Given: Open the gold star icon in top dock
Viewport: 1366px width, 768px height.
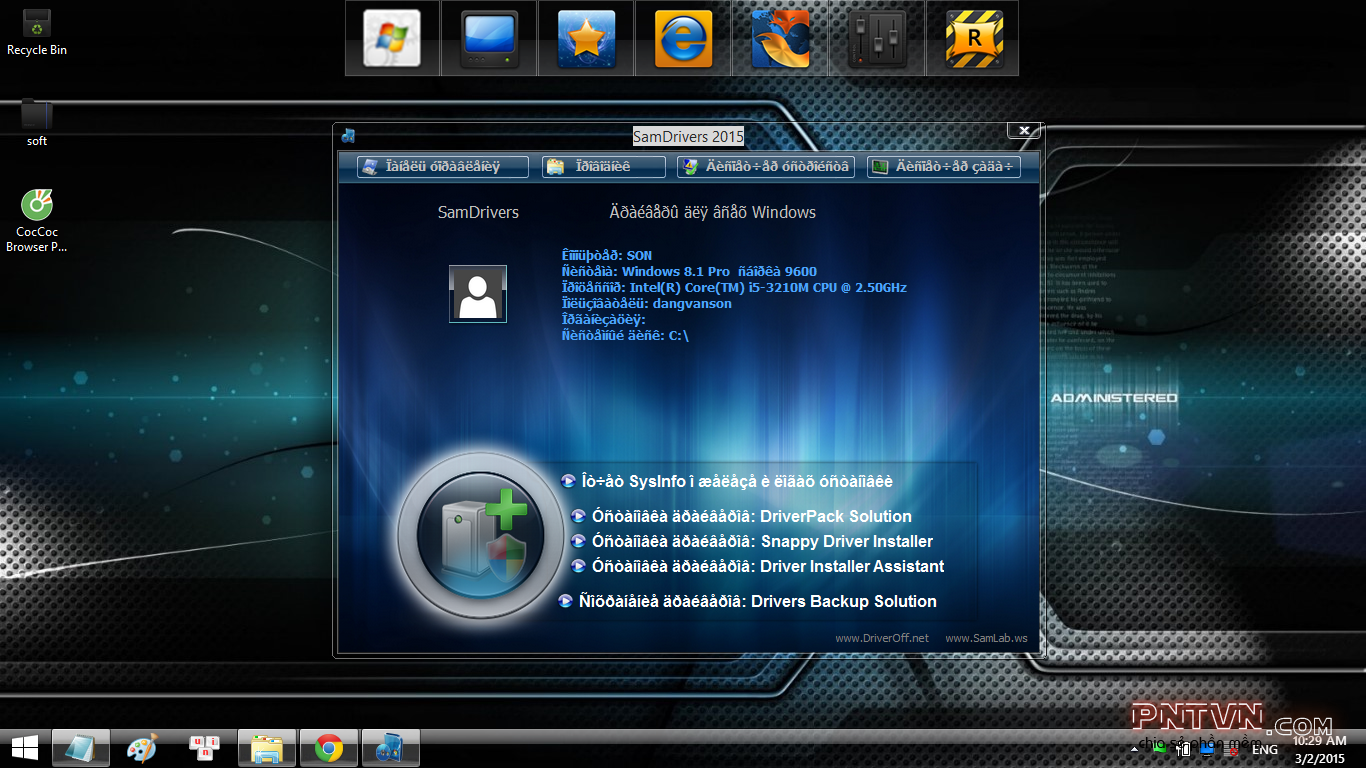Looking at the screenshot, I should pos(586,38).
